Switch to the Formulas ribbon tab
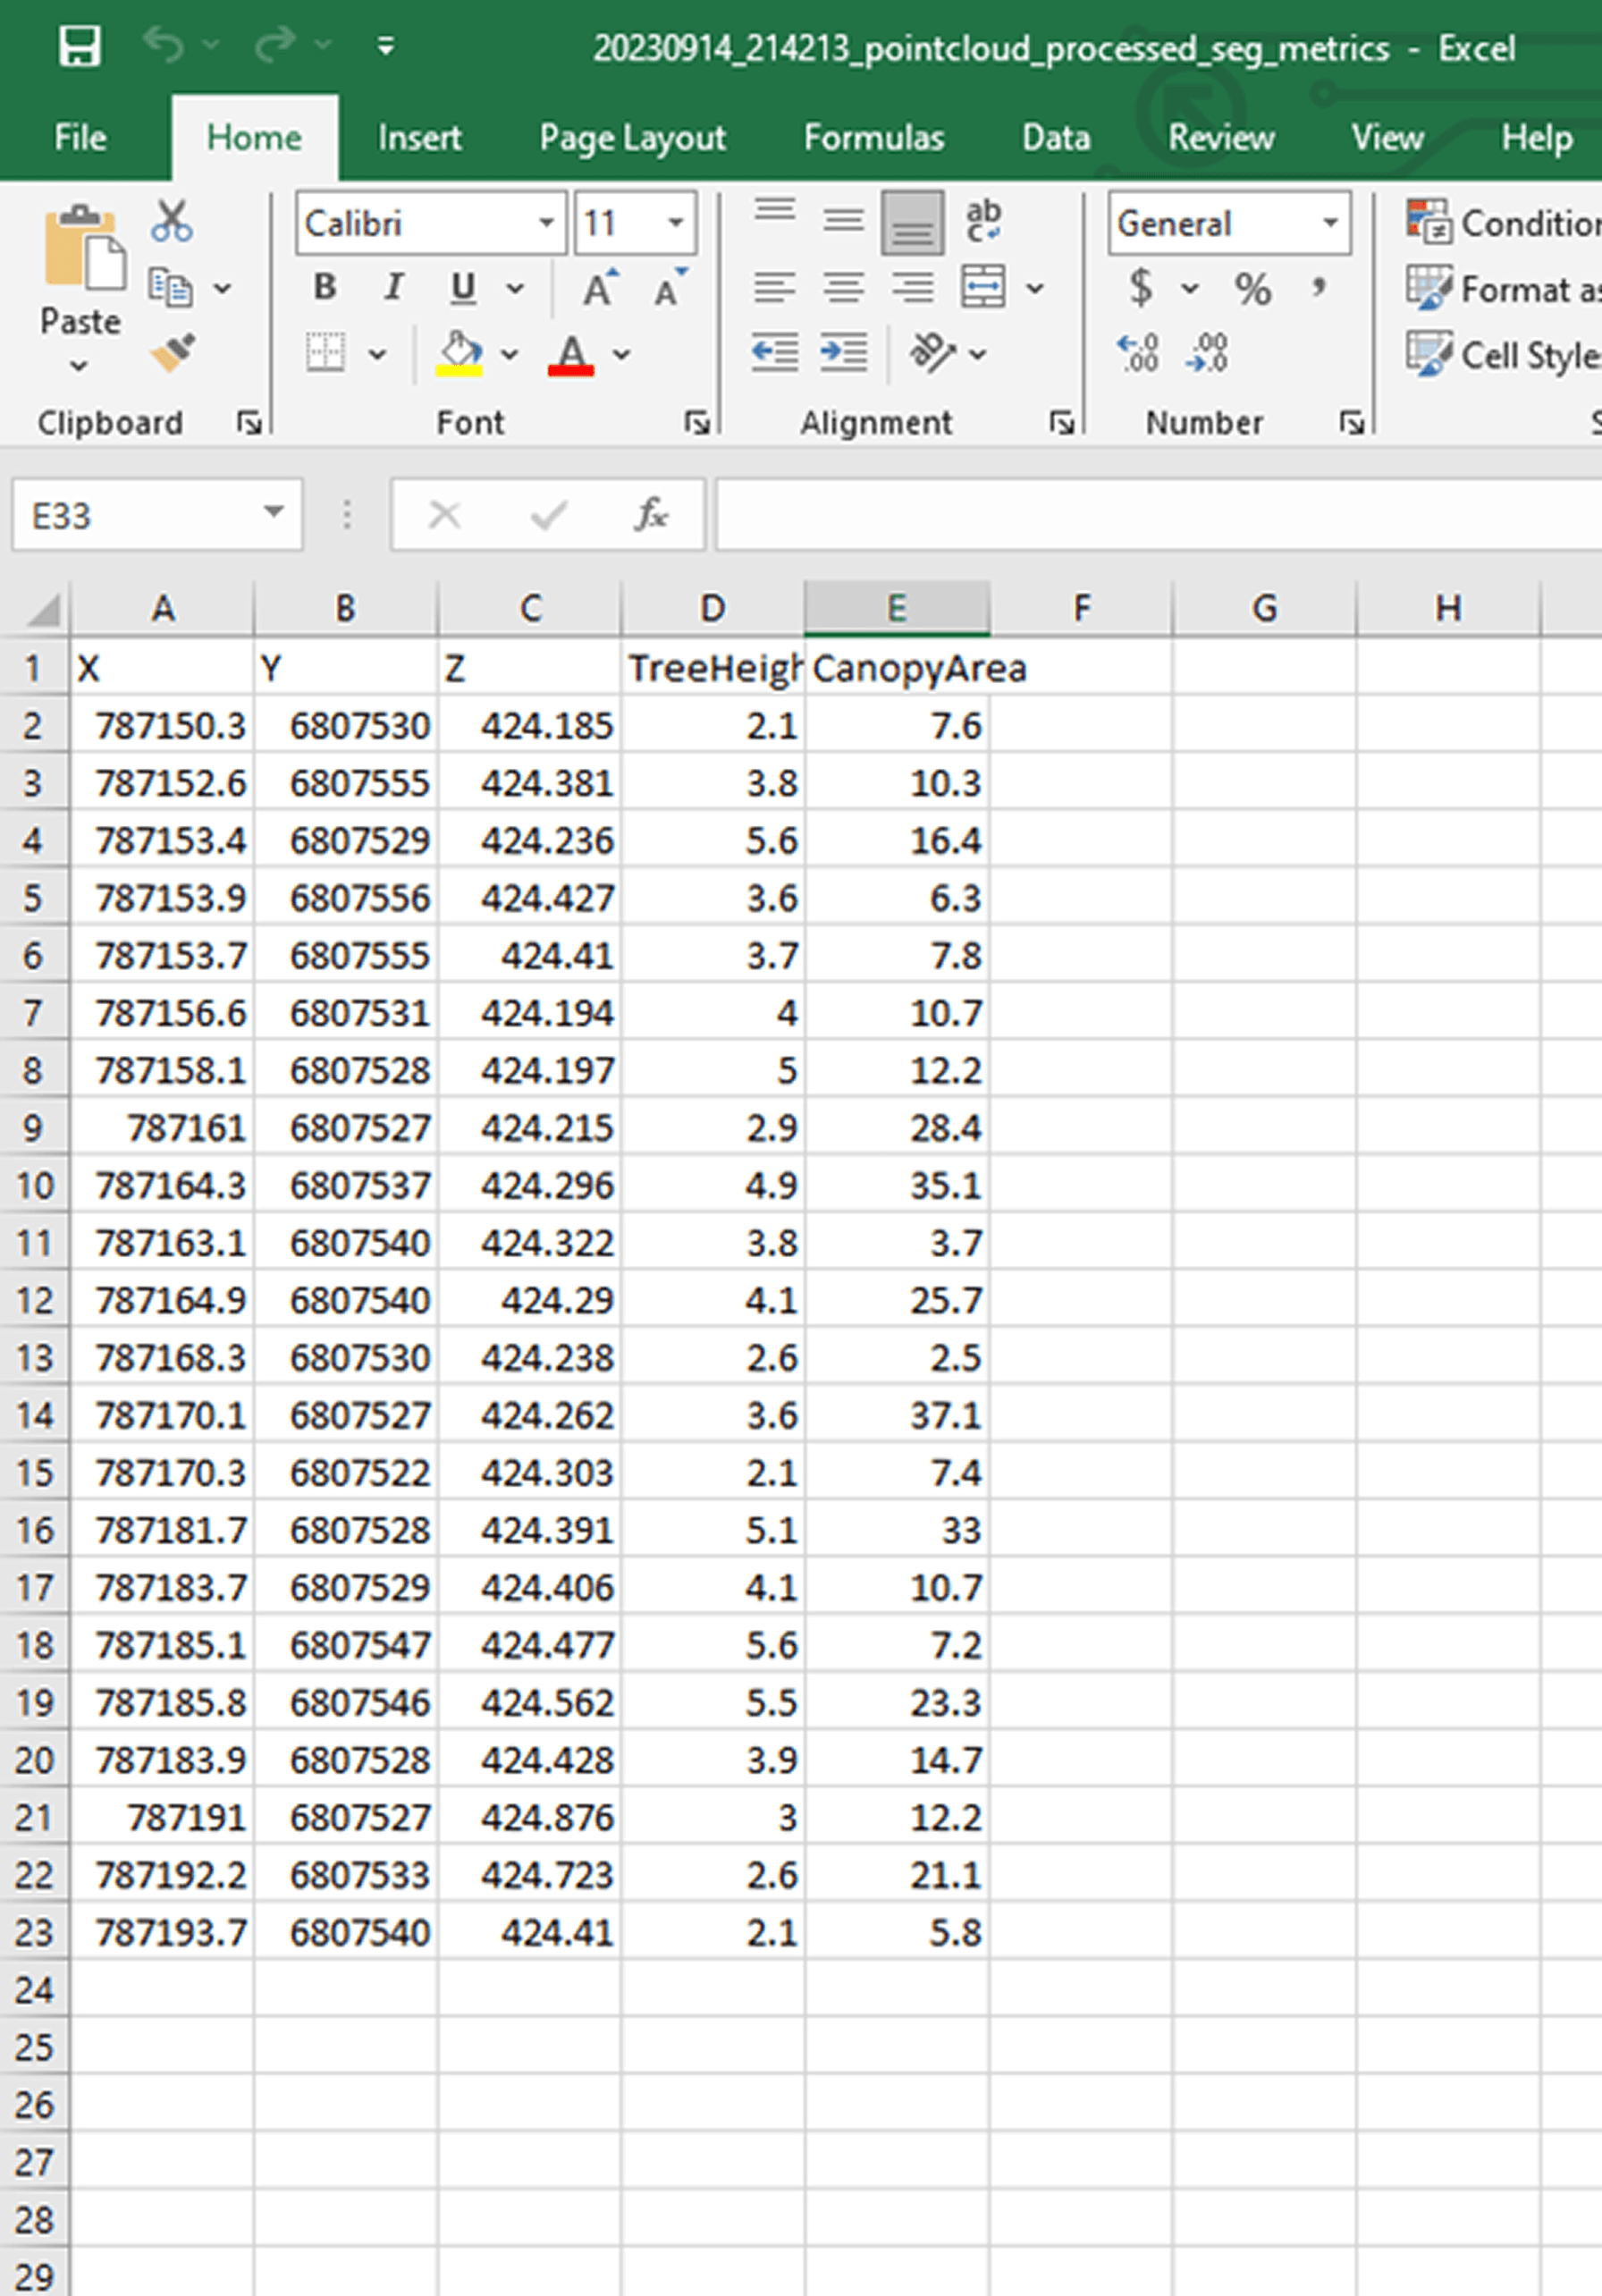This screenshot has height=2296, width=1602. click(x=873, y=138)
